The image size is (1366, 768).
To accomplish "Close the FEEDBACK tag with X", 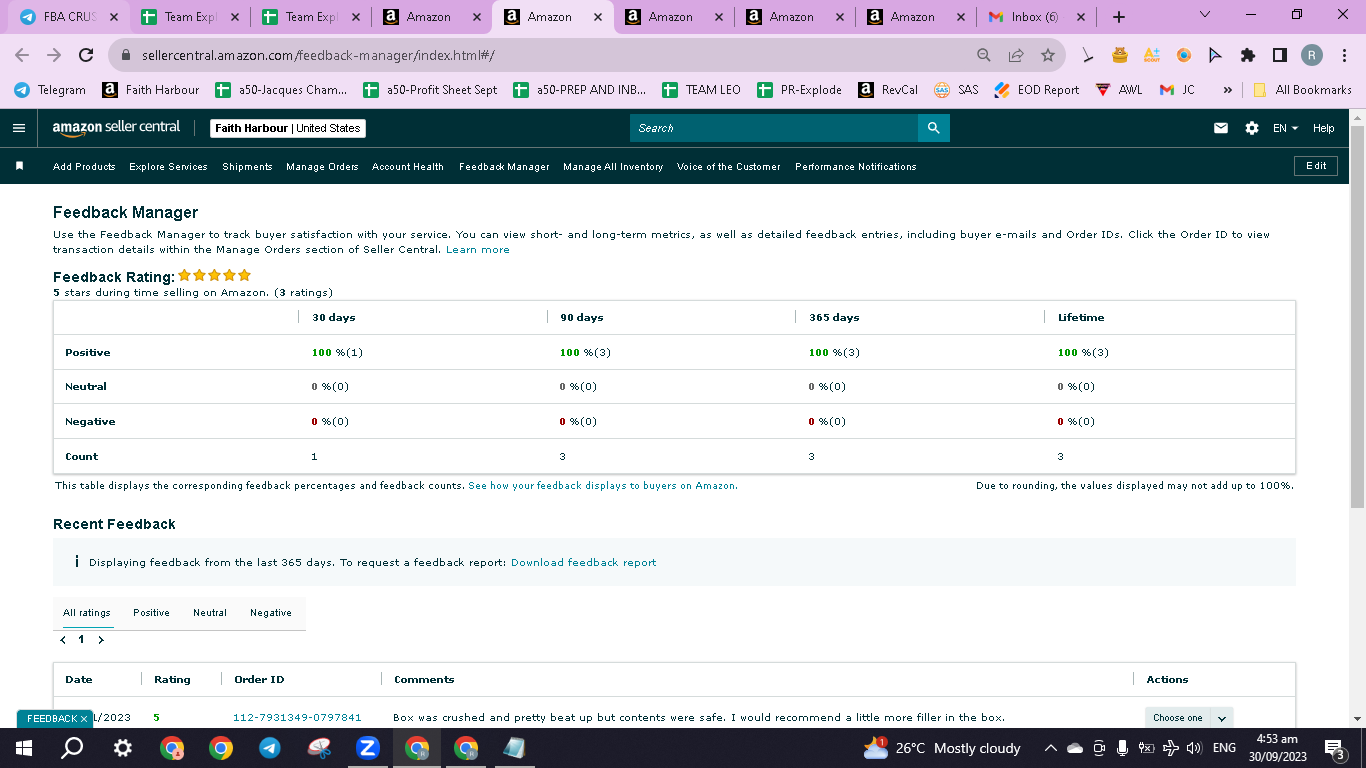I will click(84, 718).
